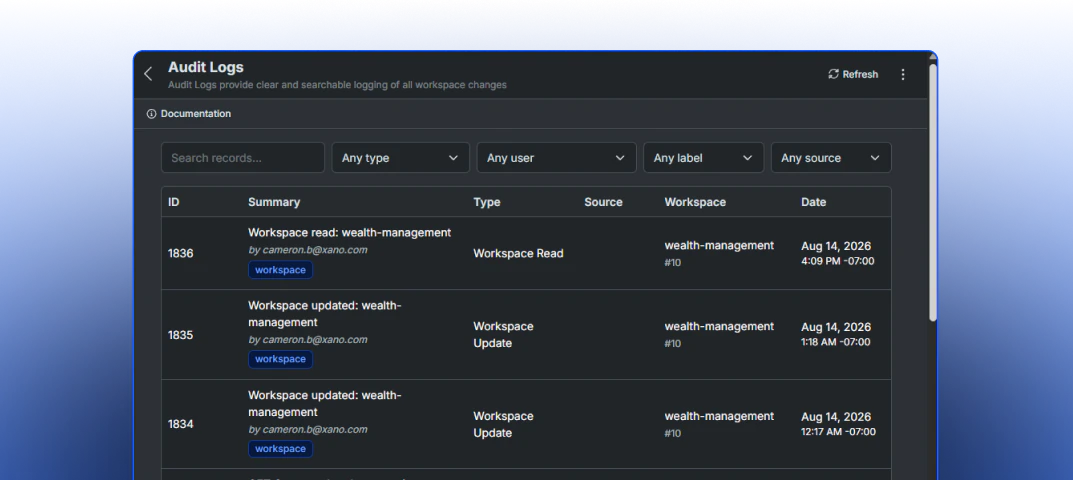Viewport: 1073px width, 480px height.
Task: Click wealth-management workspace in row 1835
Action: (719, 326)
